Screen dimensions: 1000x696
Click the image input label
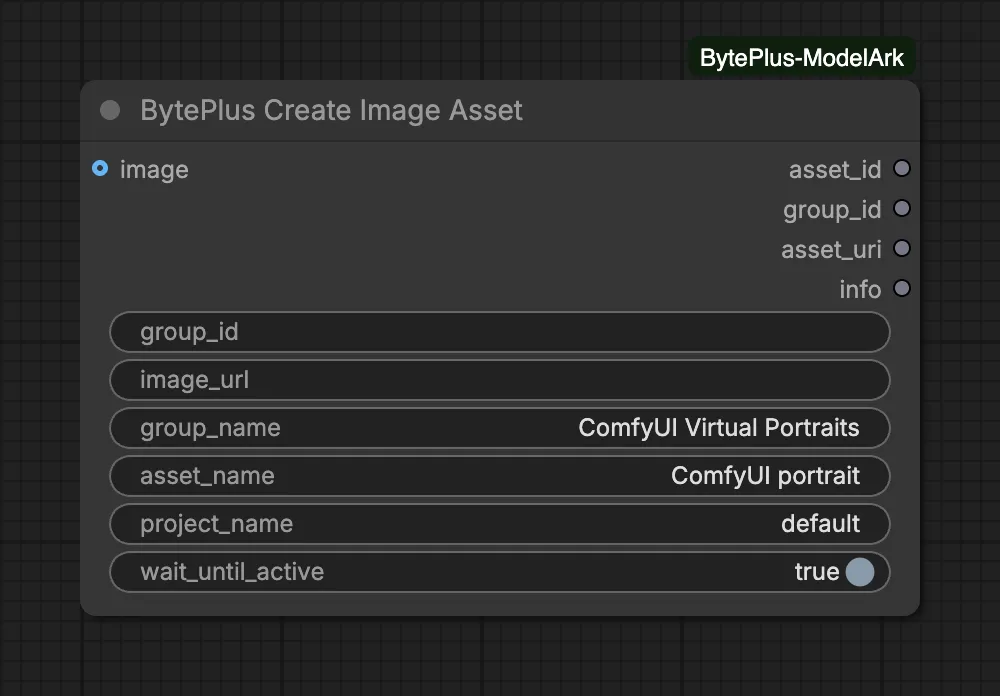tap(154, 170)
